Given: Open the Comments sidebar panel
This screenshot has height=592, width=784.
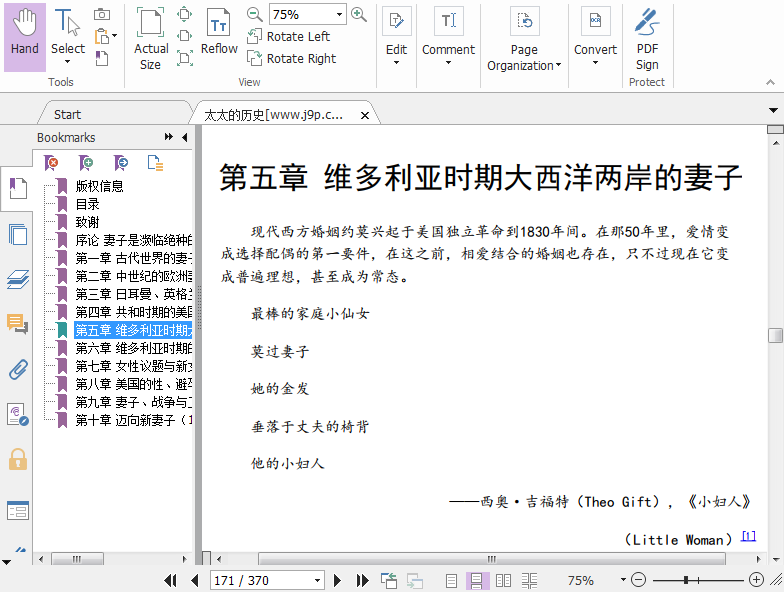Looking at the screenshot, I should point(18,324).
